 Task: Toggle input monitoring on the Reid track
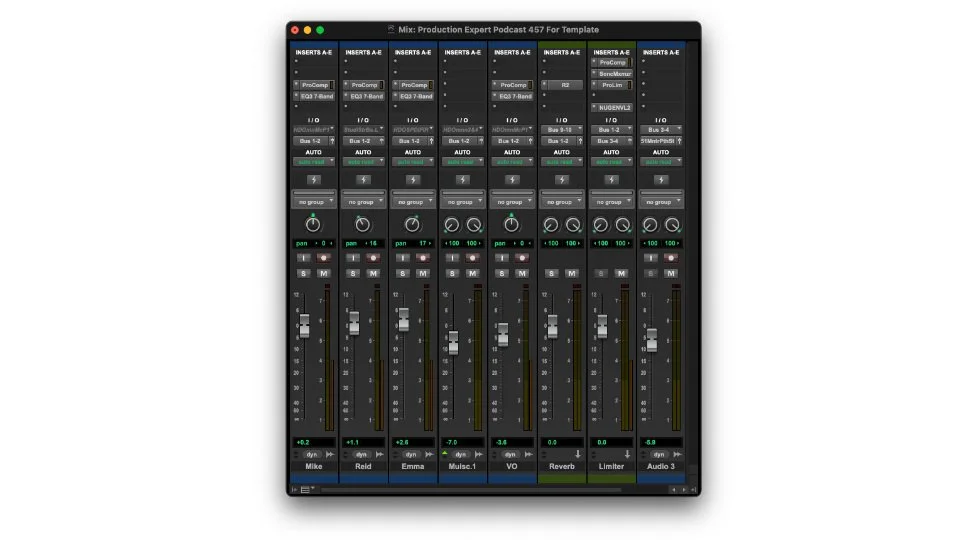tap(353, 258)
